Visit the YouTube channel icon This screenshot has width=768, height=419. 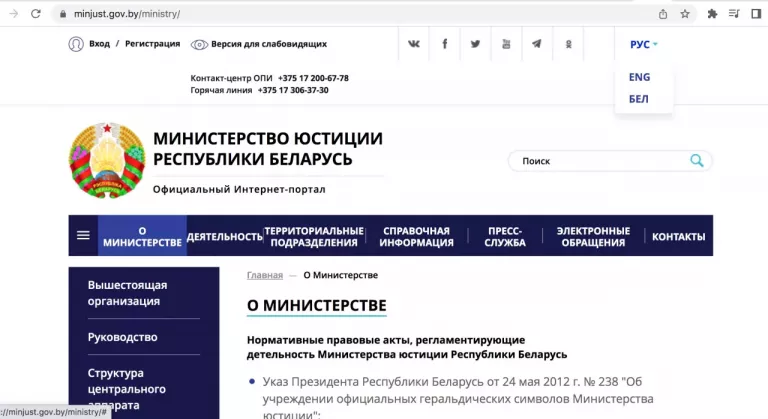pos(507,44)
